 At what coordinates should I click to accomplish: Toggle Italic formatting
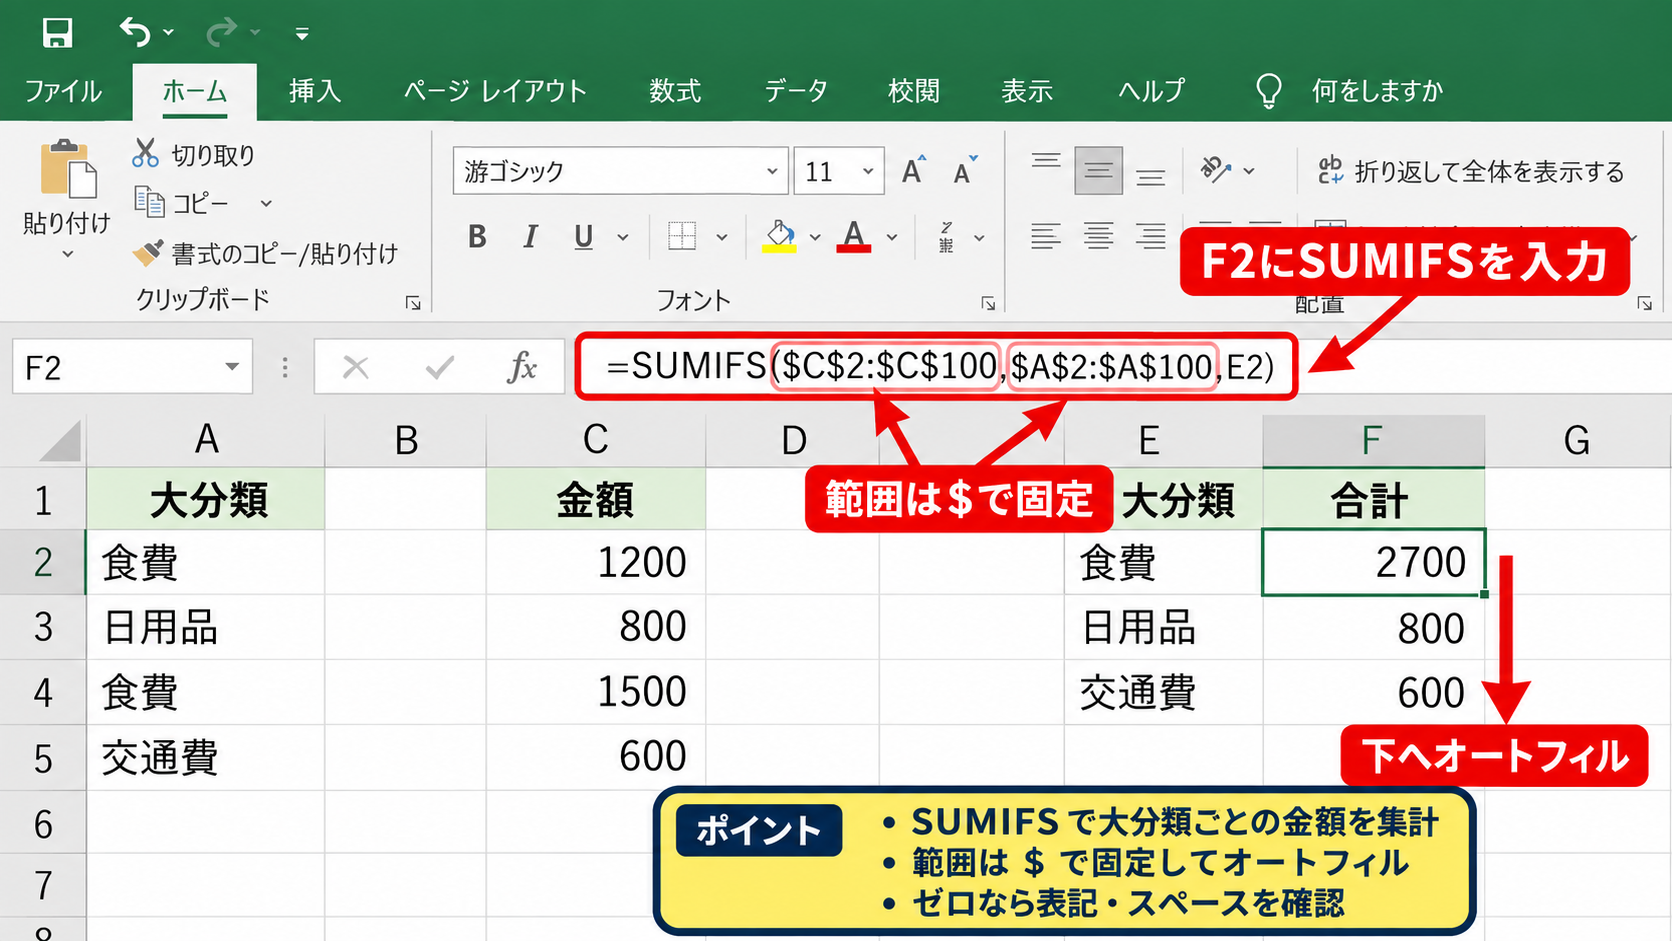(x=530, y=237)
